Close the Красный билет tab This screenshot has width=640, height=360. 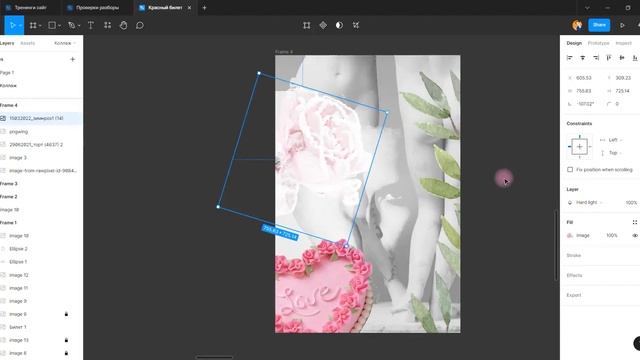point(189,8)
